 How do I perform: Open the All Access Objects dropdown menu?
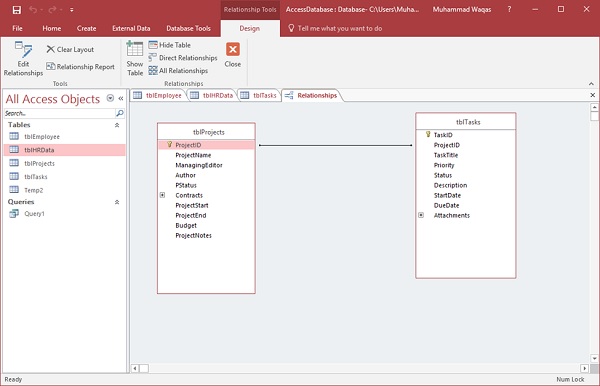110,98
